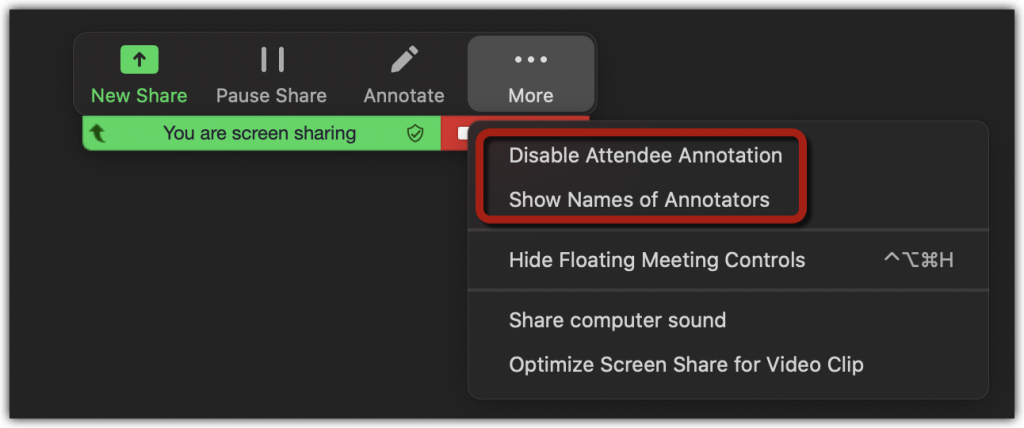Collapse the More dropdown via its label

(x=531, y=95)
